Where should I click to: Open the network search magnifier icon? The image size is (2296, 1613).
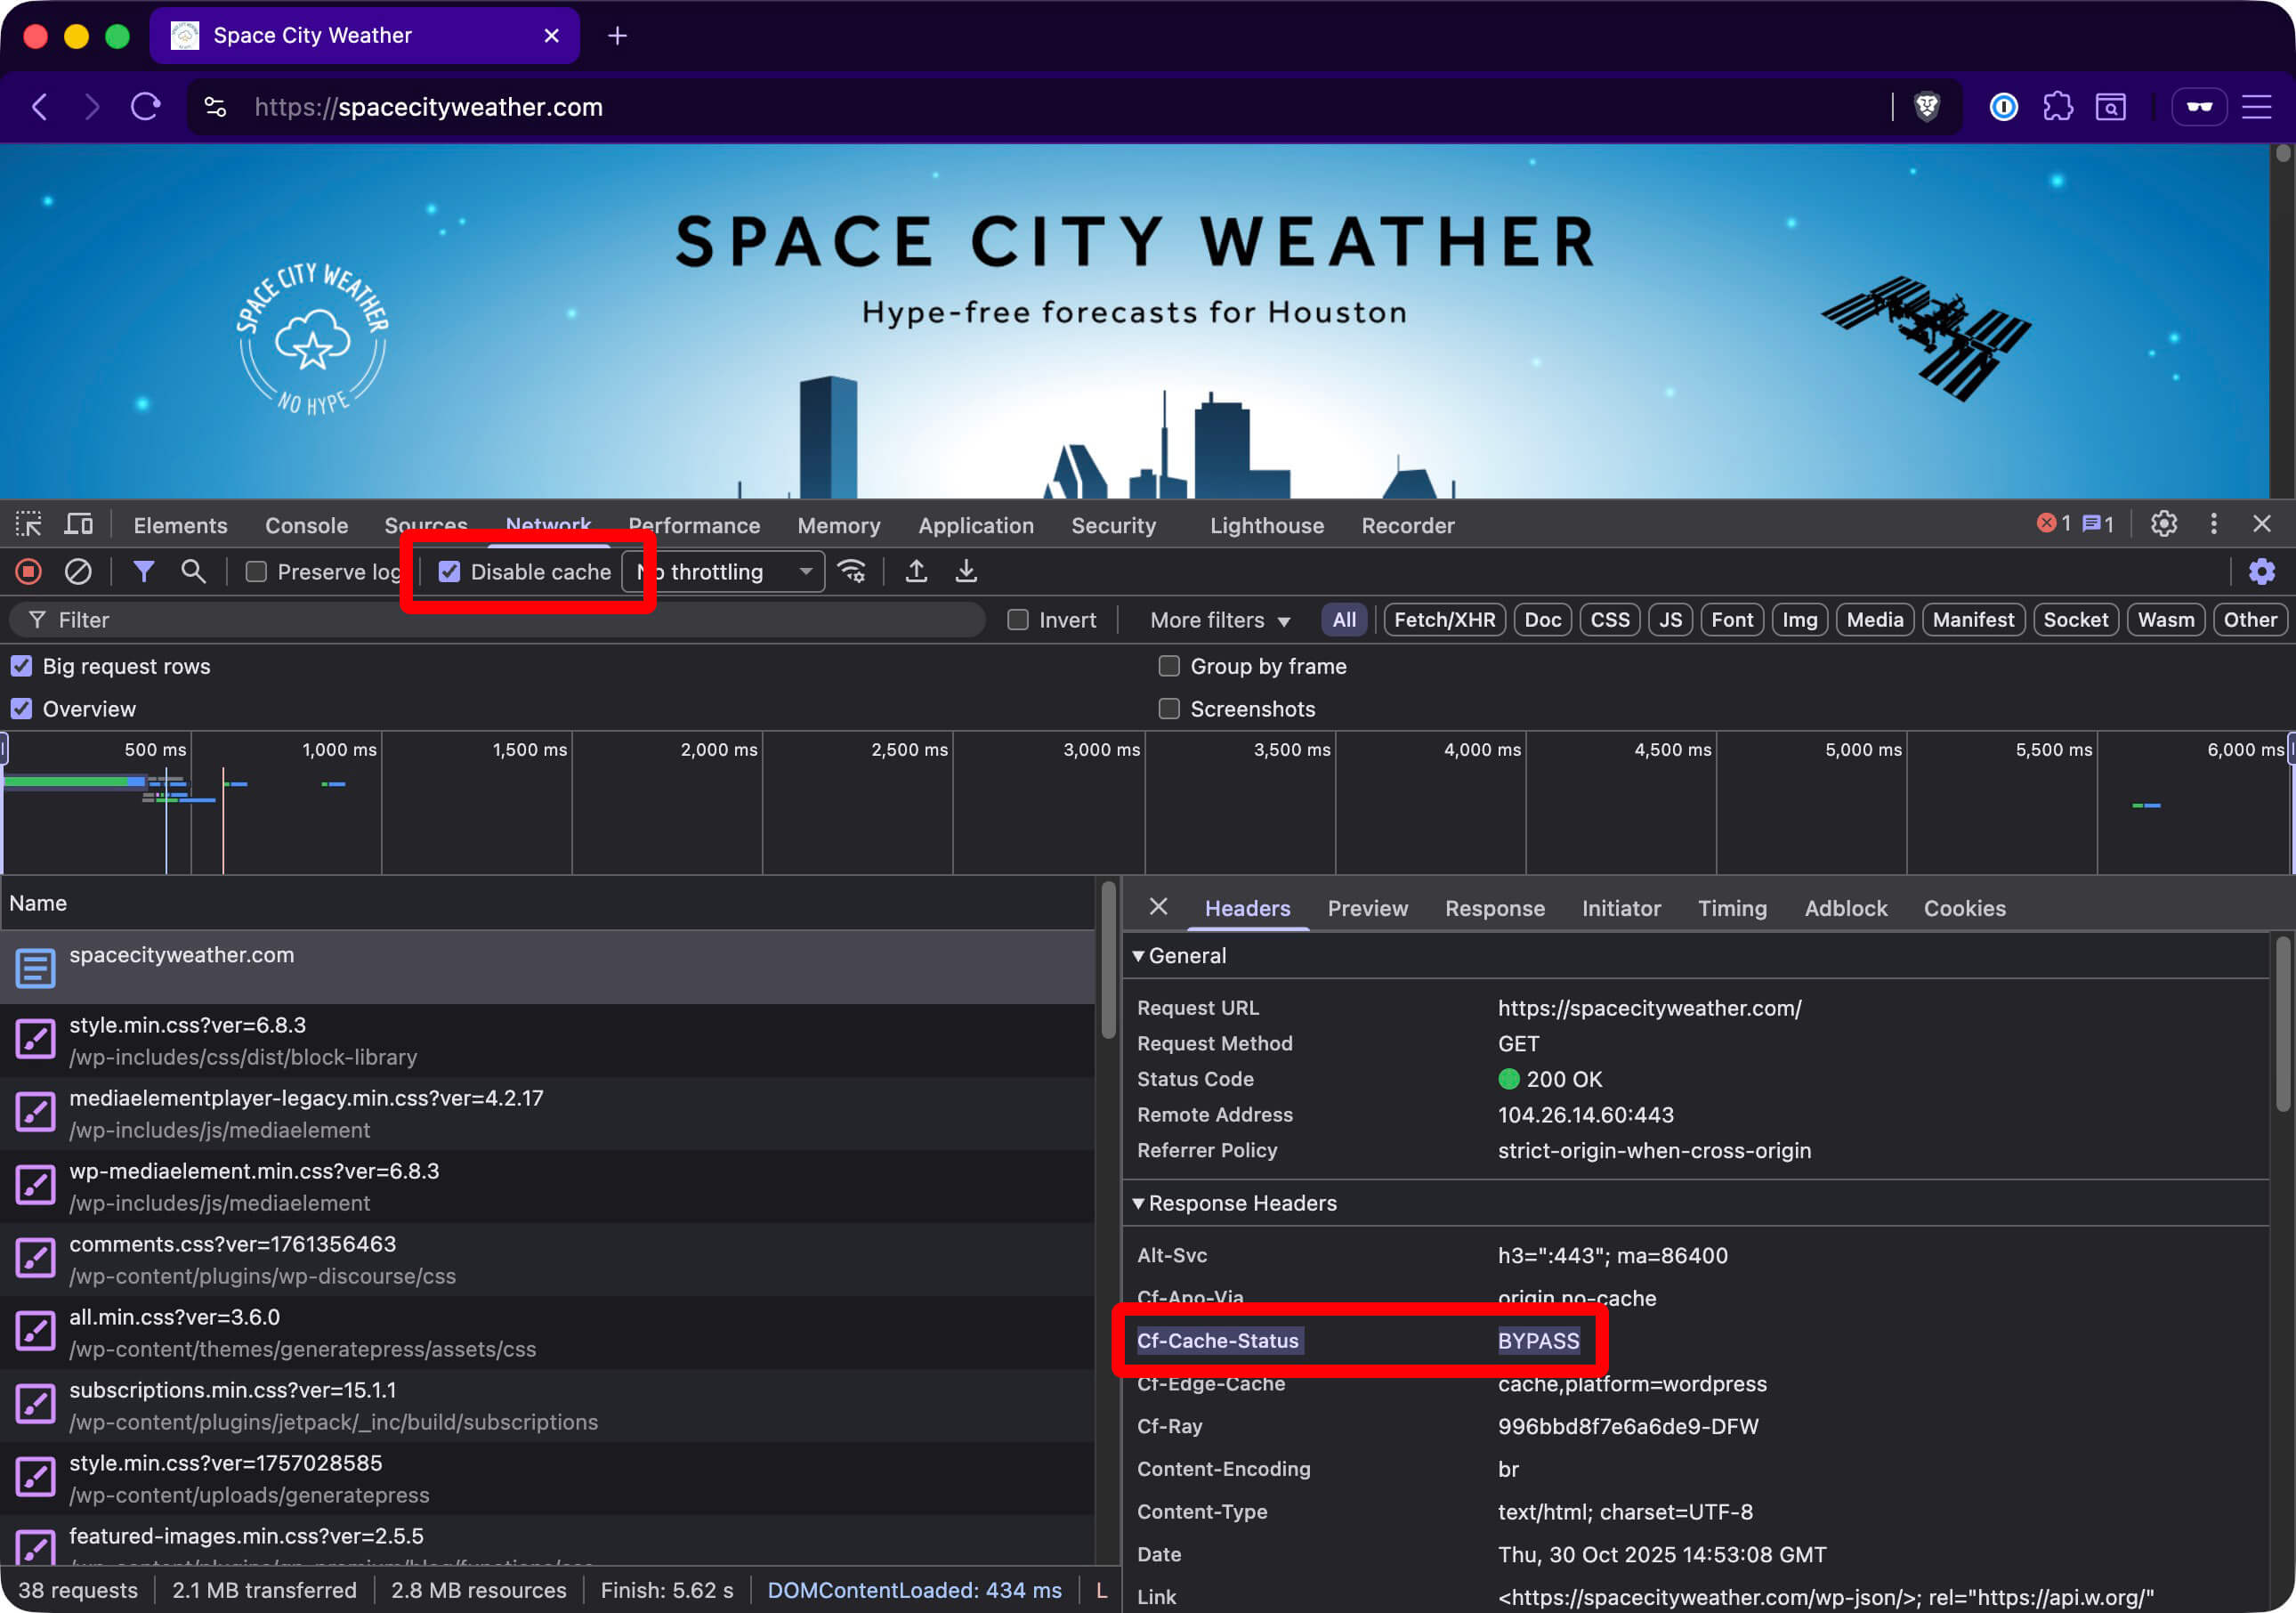(193, 571)
